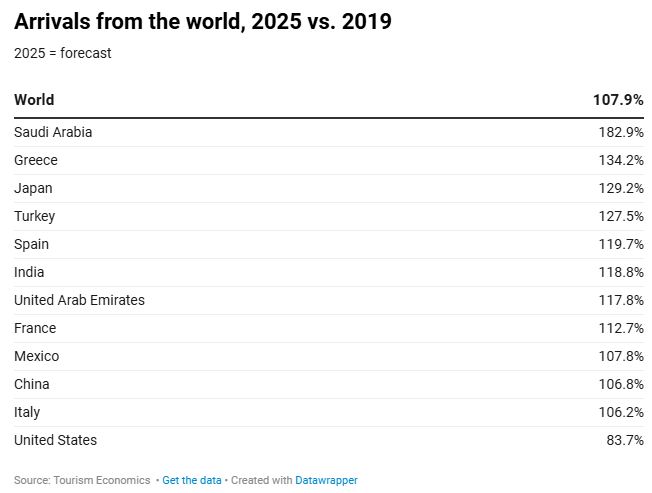Open the Datawrapper link in footer
Image resolution: width=652 pixels, height=493 pixels.
[x=326, y=480]
